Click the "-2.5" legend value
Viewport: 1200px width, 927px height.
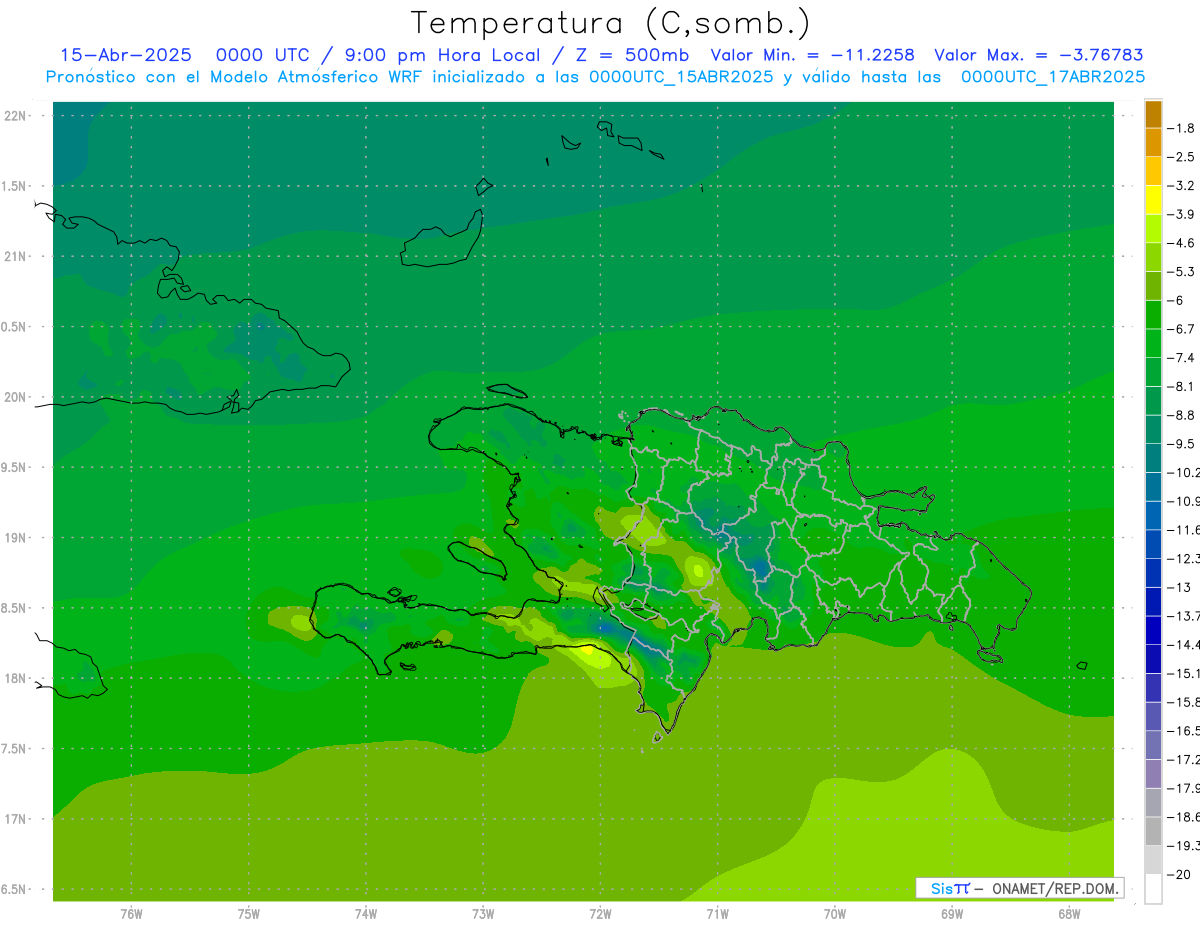[1181, 157]
